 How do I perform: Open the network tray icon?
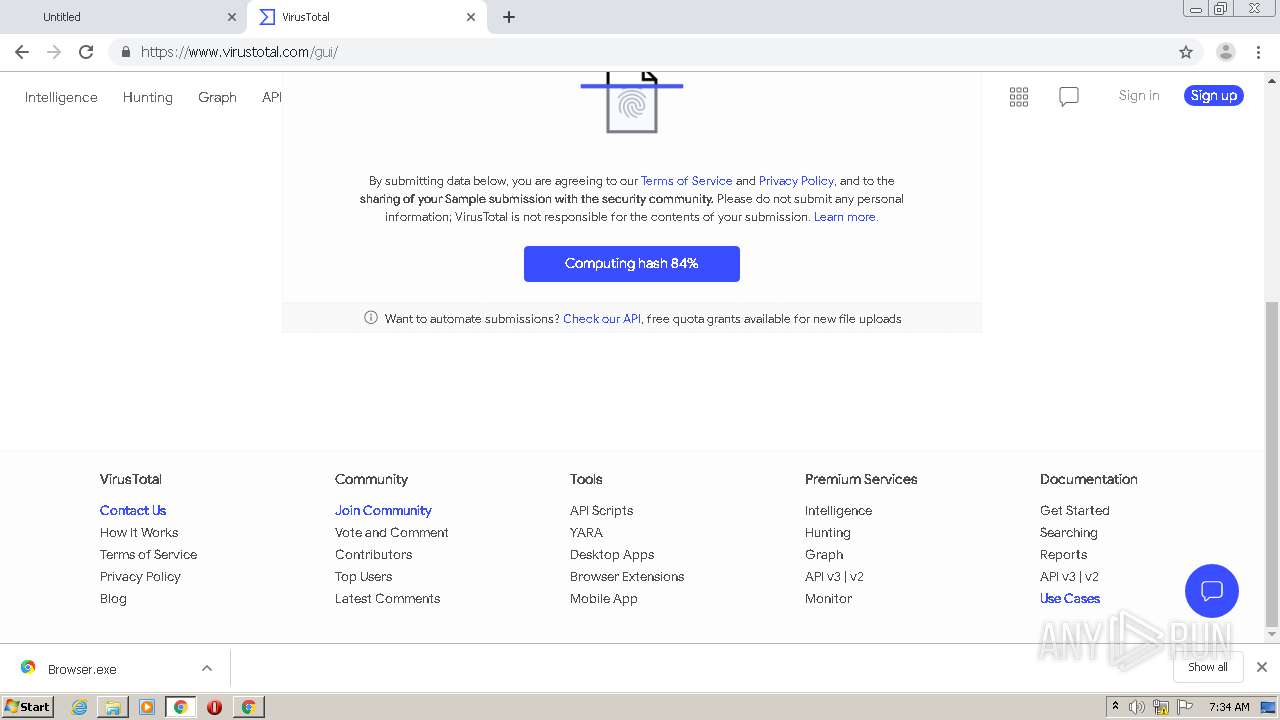pyautogui.click(x=1161, y=707)
